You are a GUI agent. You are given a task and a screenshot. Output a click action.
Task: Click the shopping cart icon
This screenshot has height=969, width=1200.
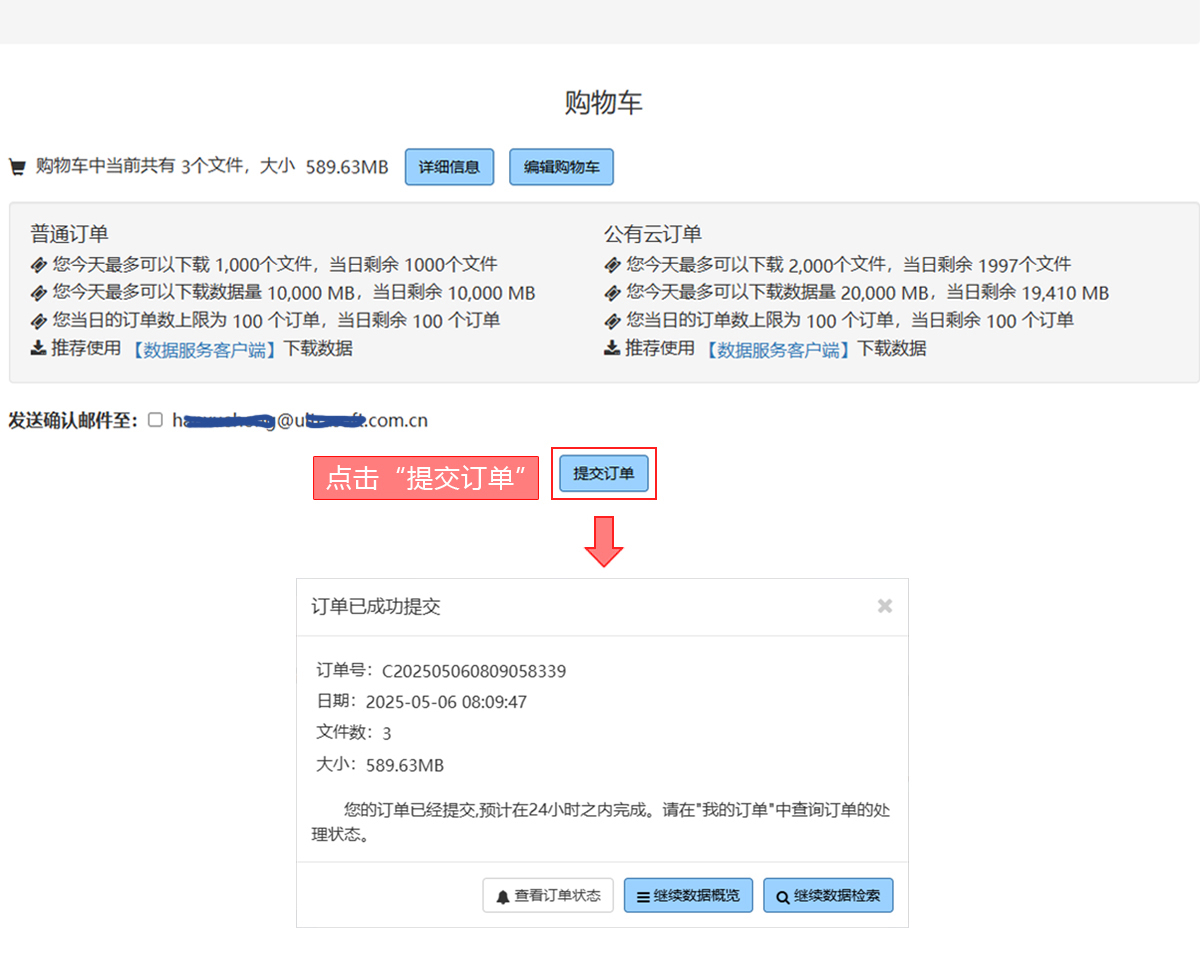tap(16, 167)
